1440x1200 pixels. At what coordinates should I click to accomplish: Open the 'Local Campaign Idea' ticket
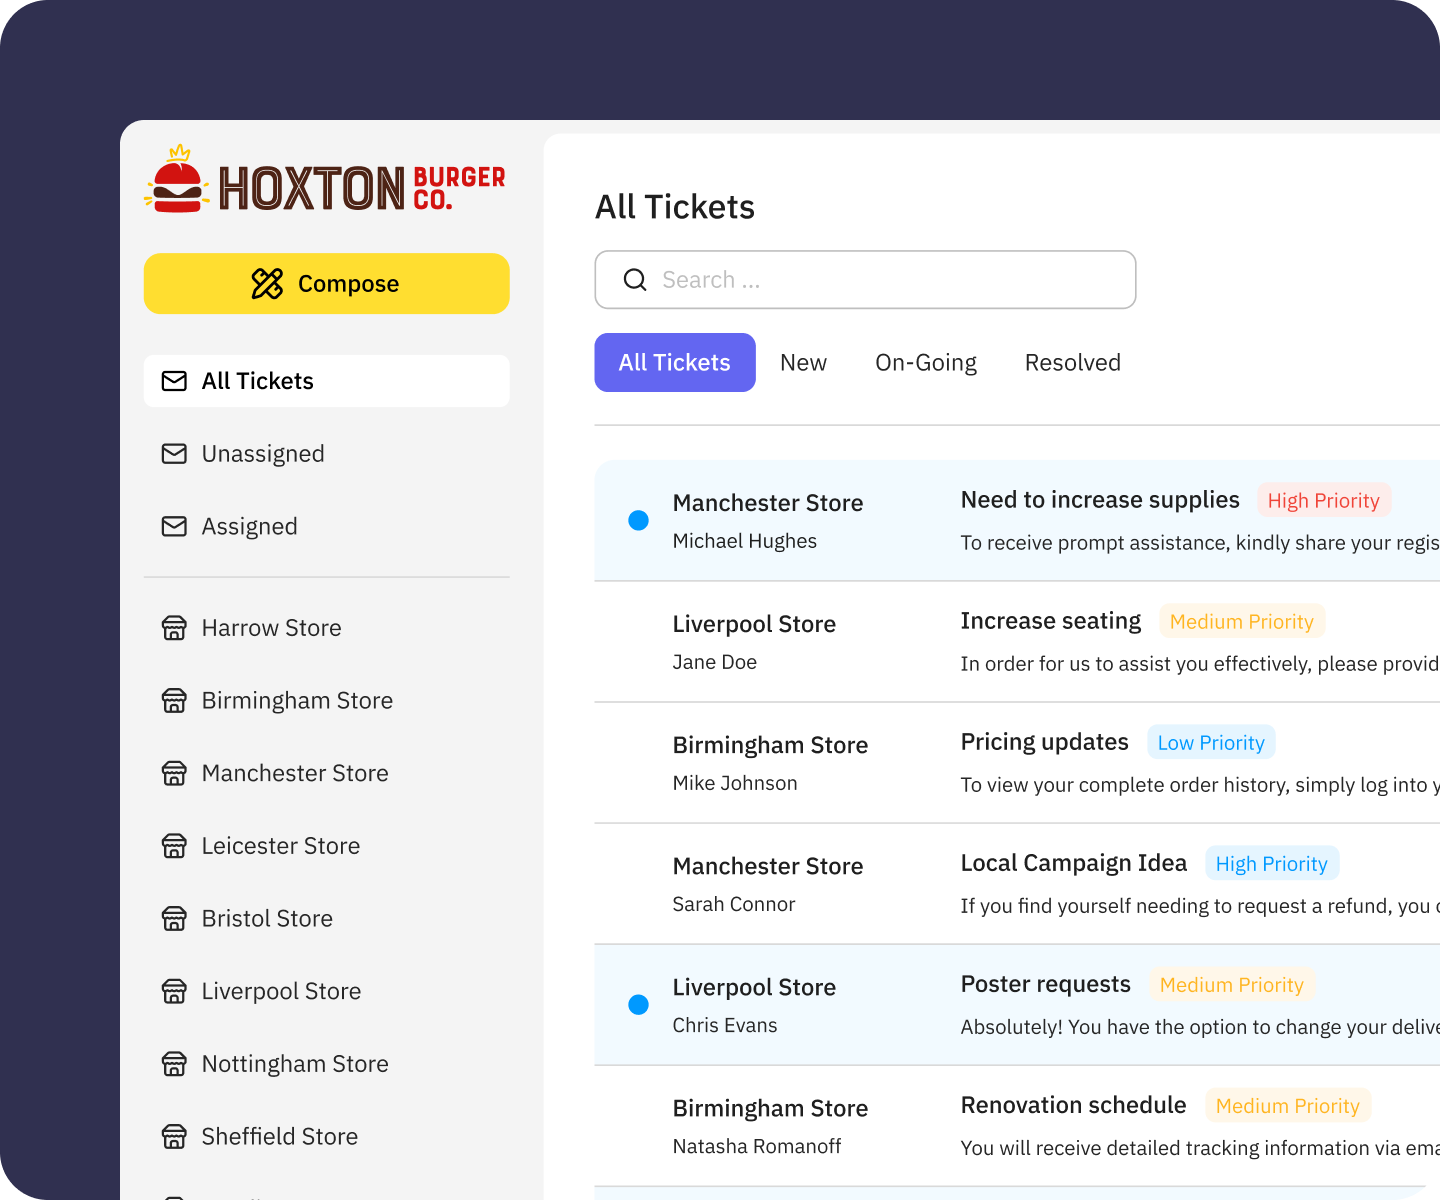click(1017, 884)
